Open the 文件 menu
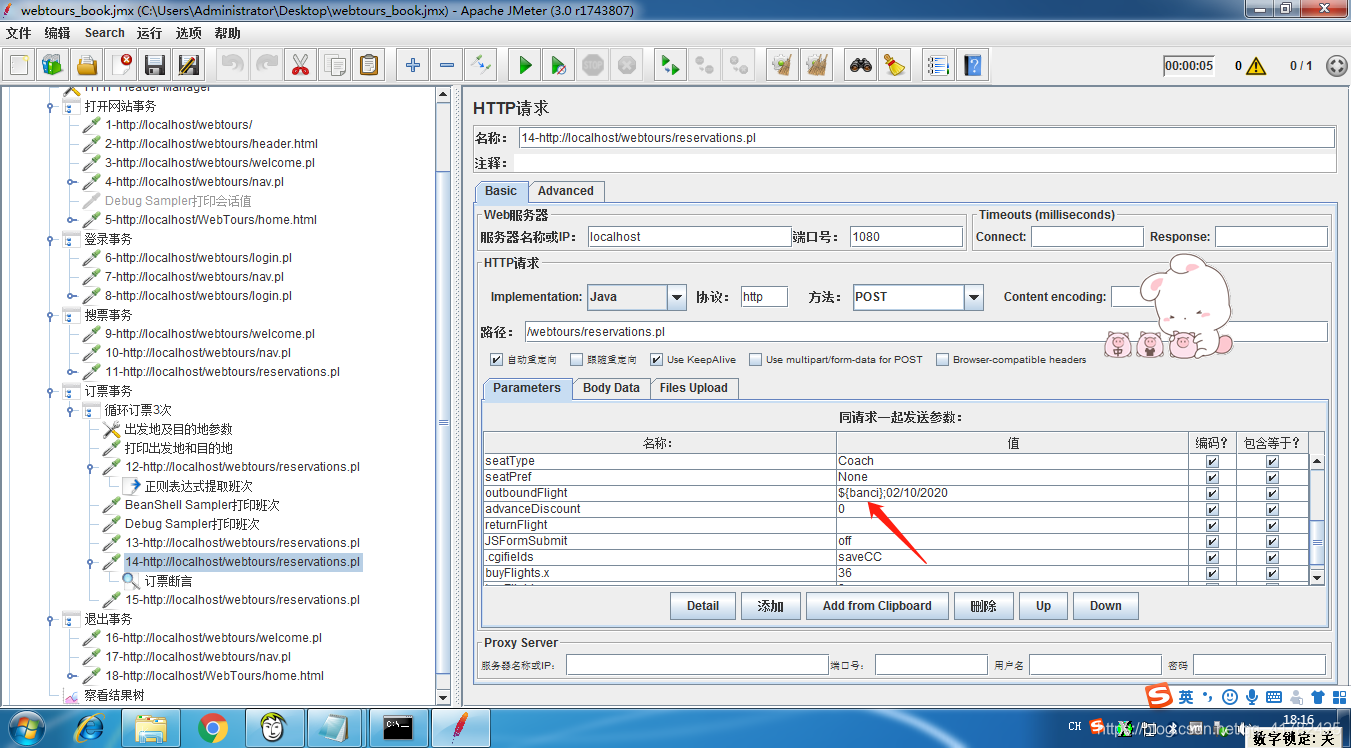 click(x=19, y=33)
